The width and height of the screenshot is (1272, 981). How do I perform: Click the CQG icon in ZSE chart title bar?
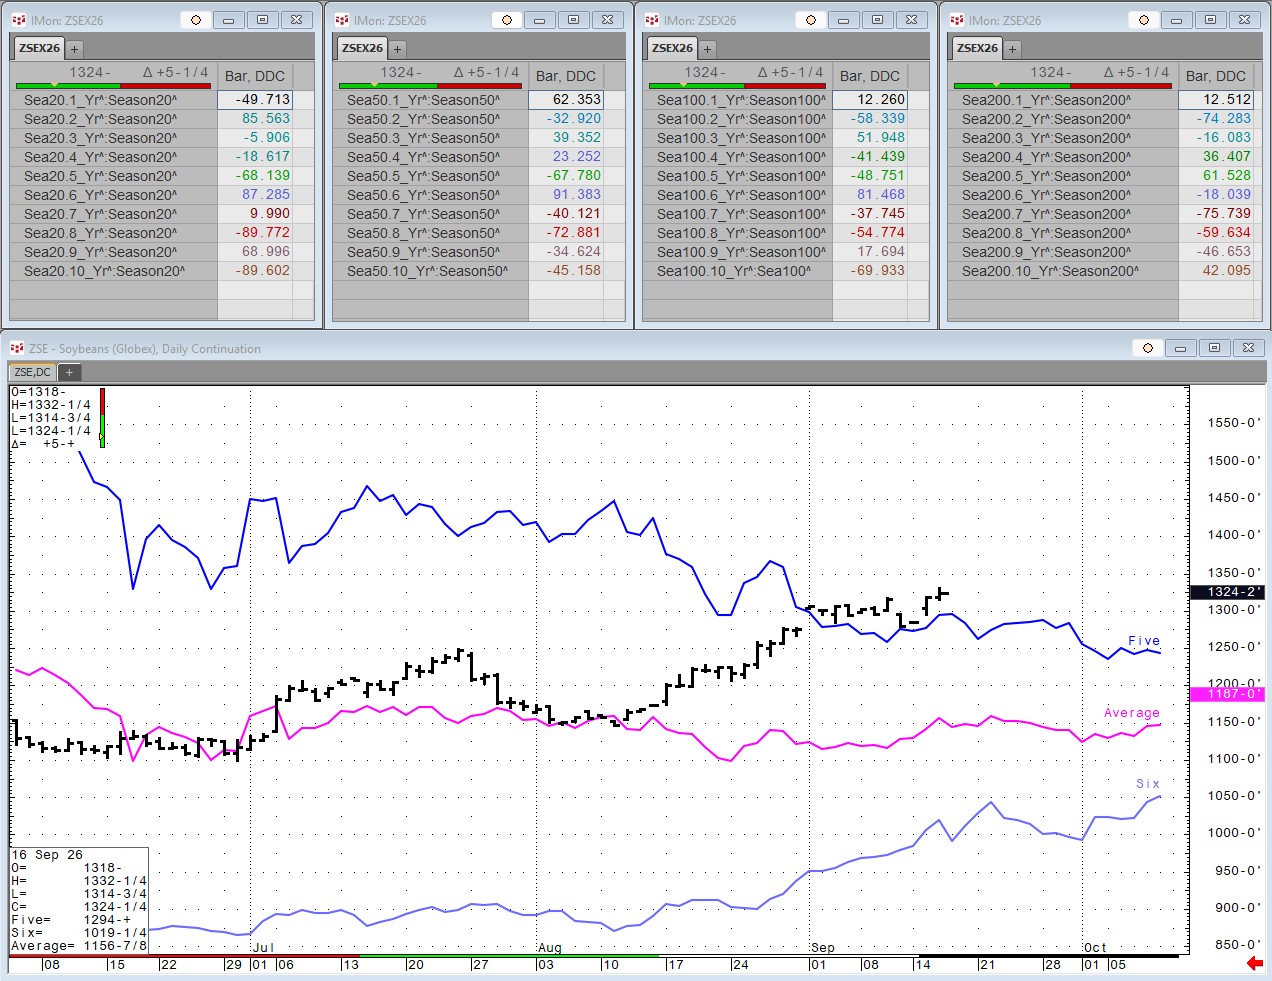[x=17, y=348]
